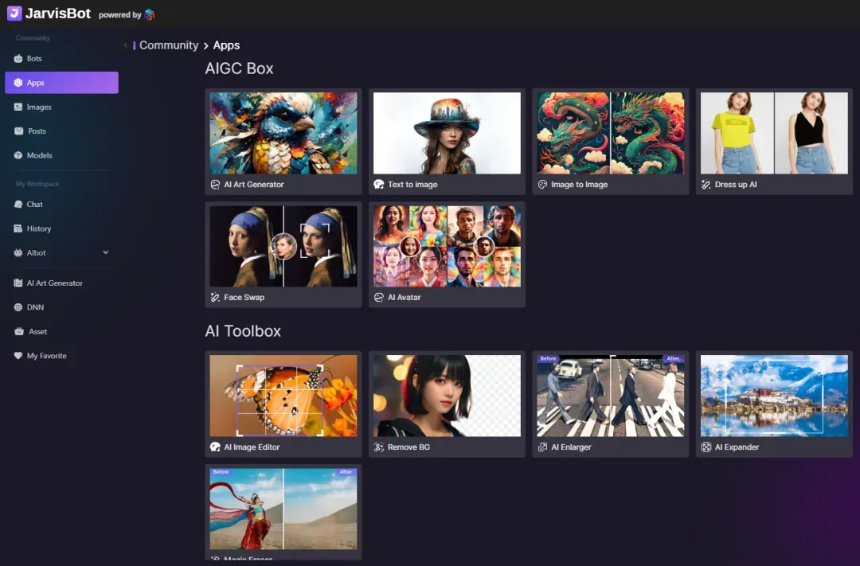Open the Image to Image dragon thumbnail
Viewport: 860px width, 566px height.
coord(610,133)
